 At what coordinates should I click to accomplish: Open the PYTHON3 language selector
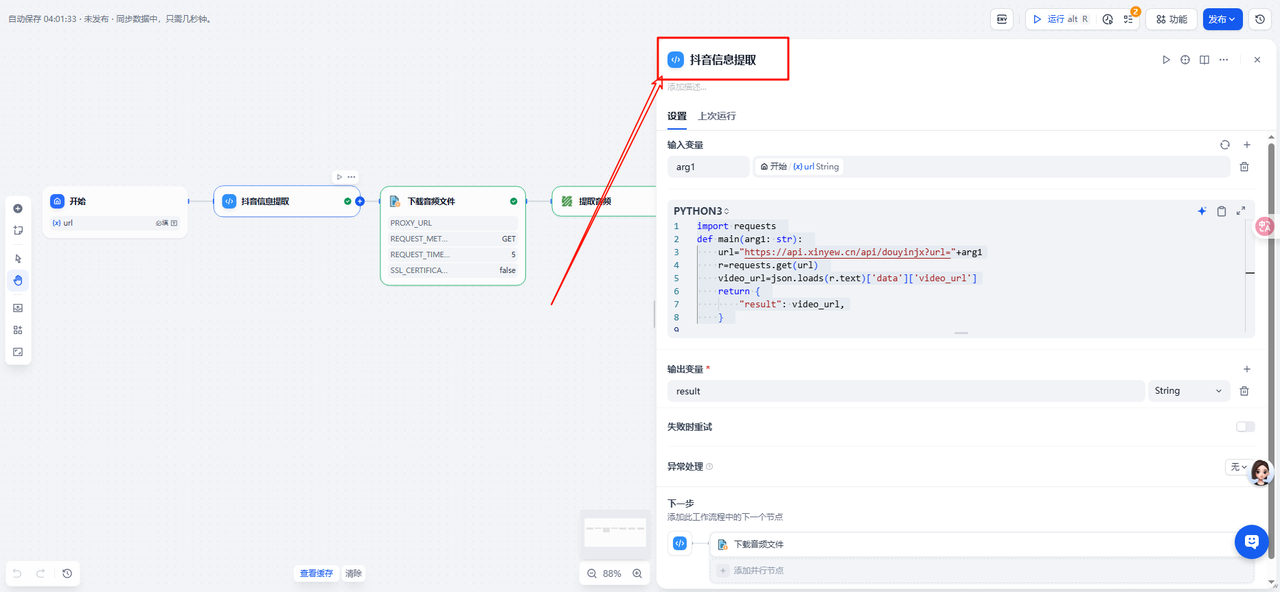click(x=701, y=211)
